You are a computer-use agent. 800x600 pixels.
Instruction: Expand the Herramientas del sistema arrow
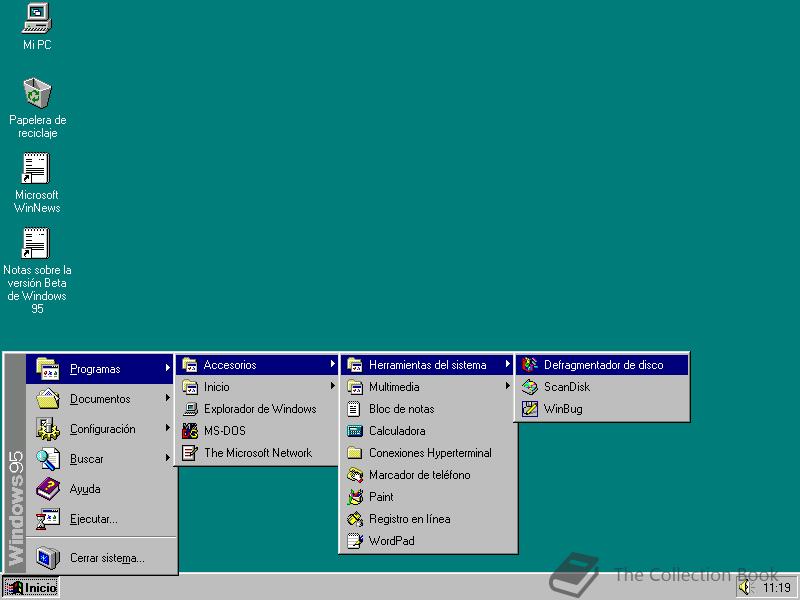tap(508, 364)
